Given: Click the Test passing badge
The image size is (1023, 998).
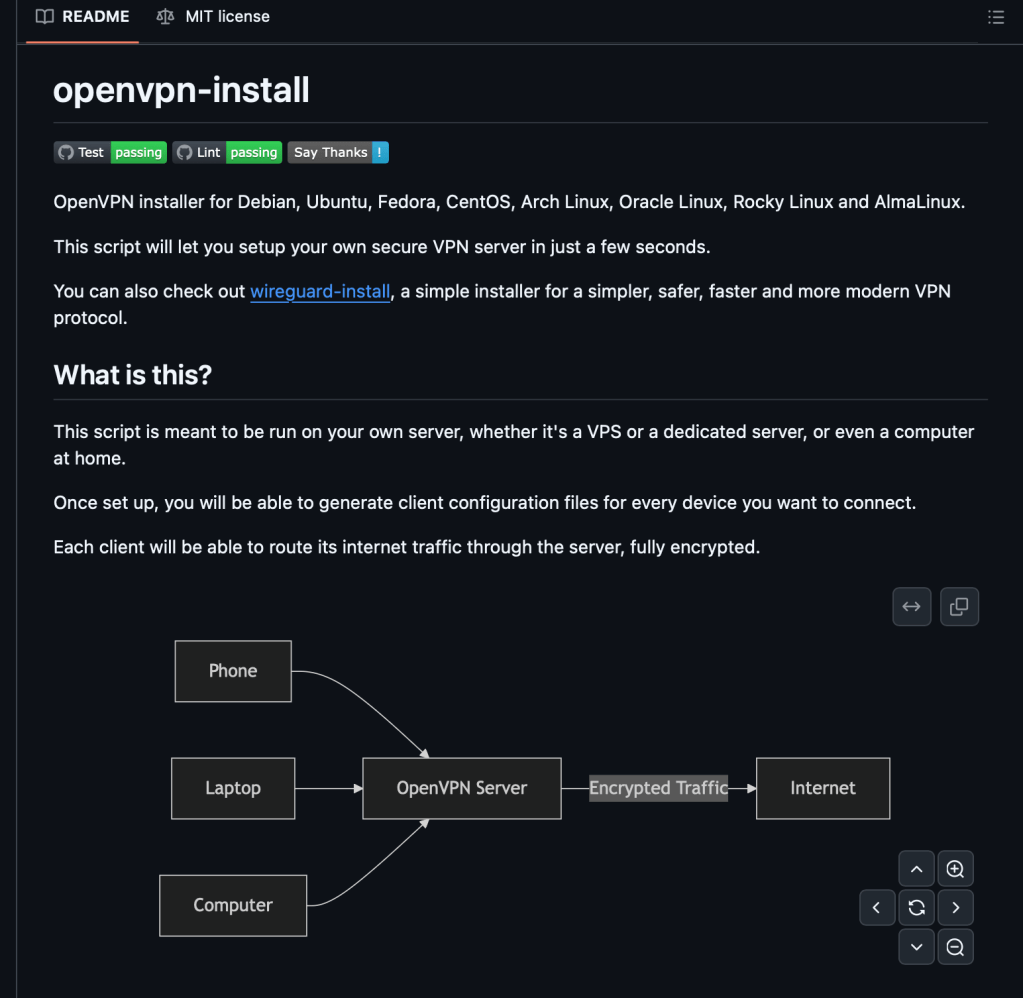Looking at the screenshot, I should click(109, 152).
